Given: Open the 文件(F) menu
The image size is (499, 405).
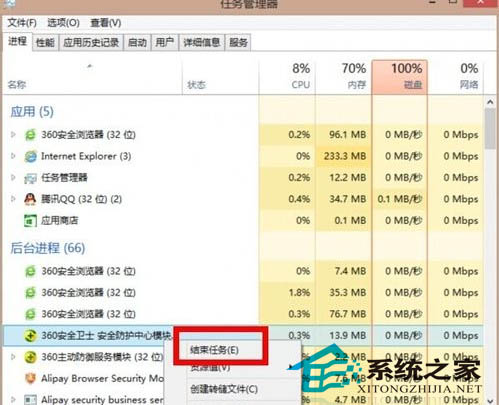Looking at the screenshot, I should point(22,23).
